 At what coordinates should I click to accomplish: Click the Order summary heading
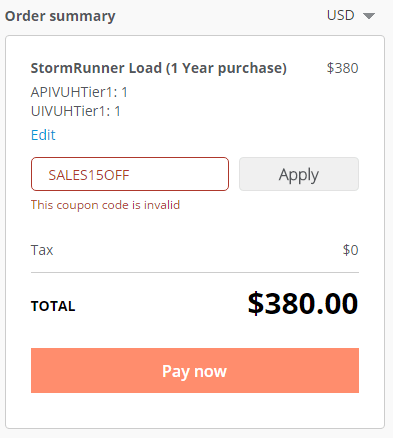click(60, 16)
